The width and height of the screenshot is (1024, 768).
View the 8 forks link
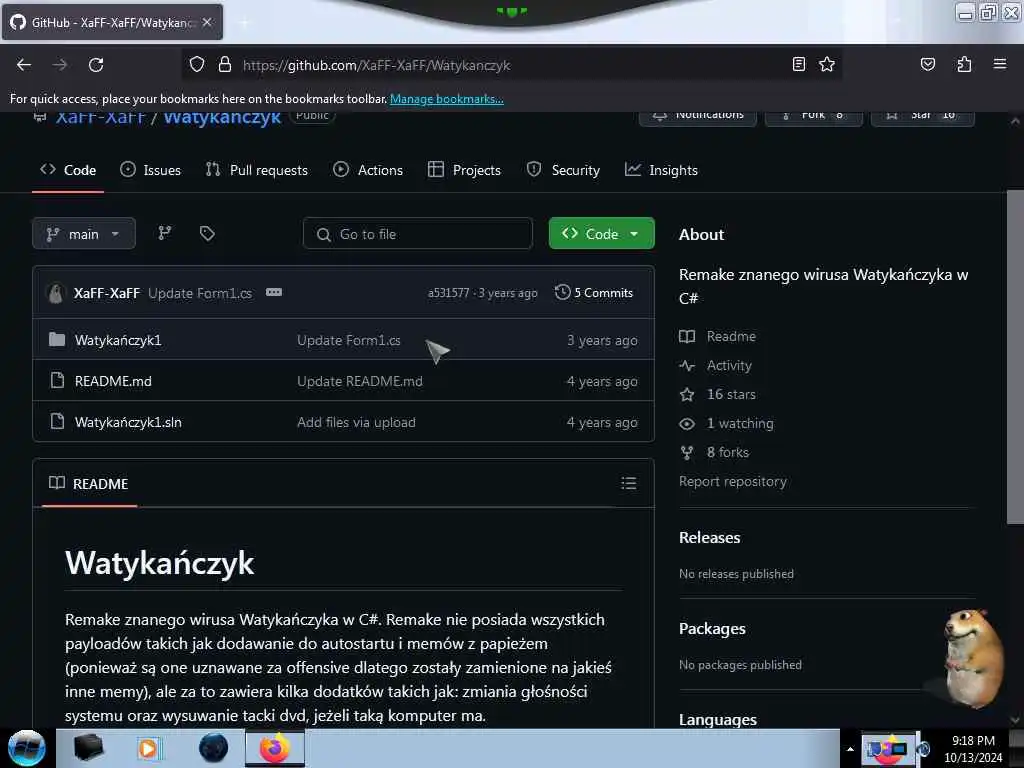coord(728,453)
